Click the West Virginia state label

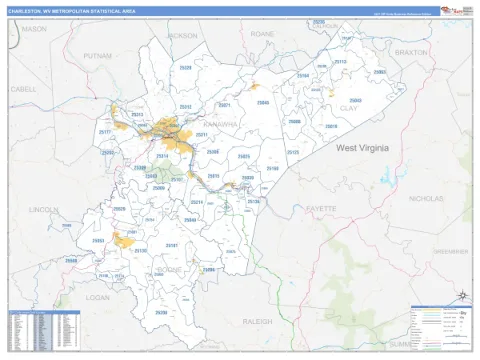point(362,148)
